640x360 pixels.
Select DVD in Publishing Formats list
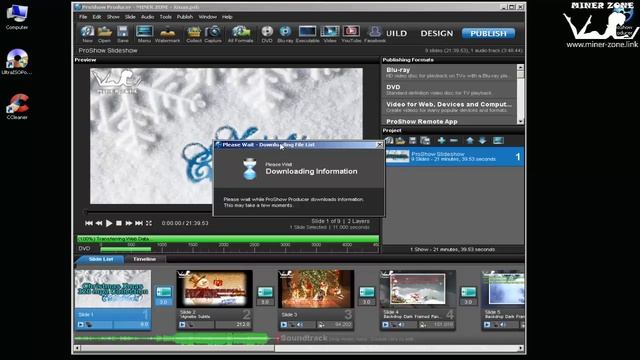pos(449,89)
